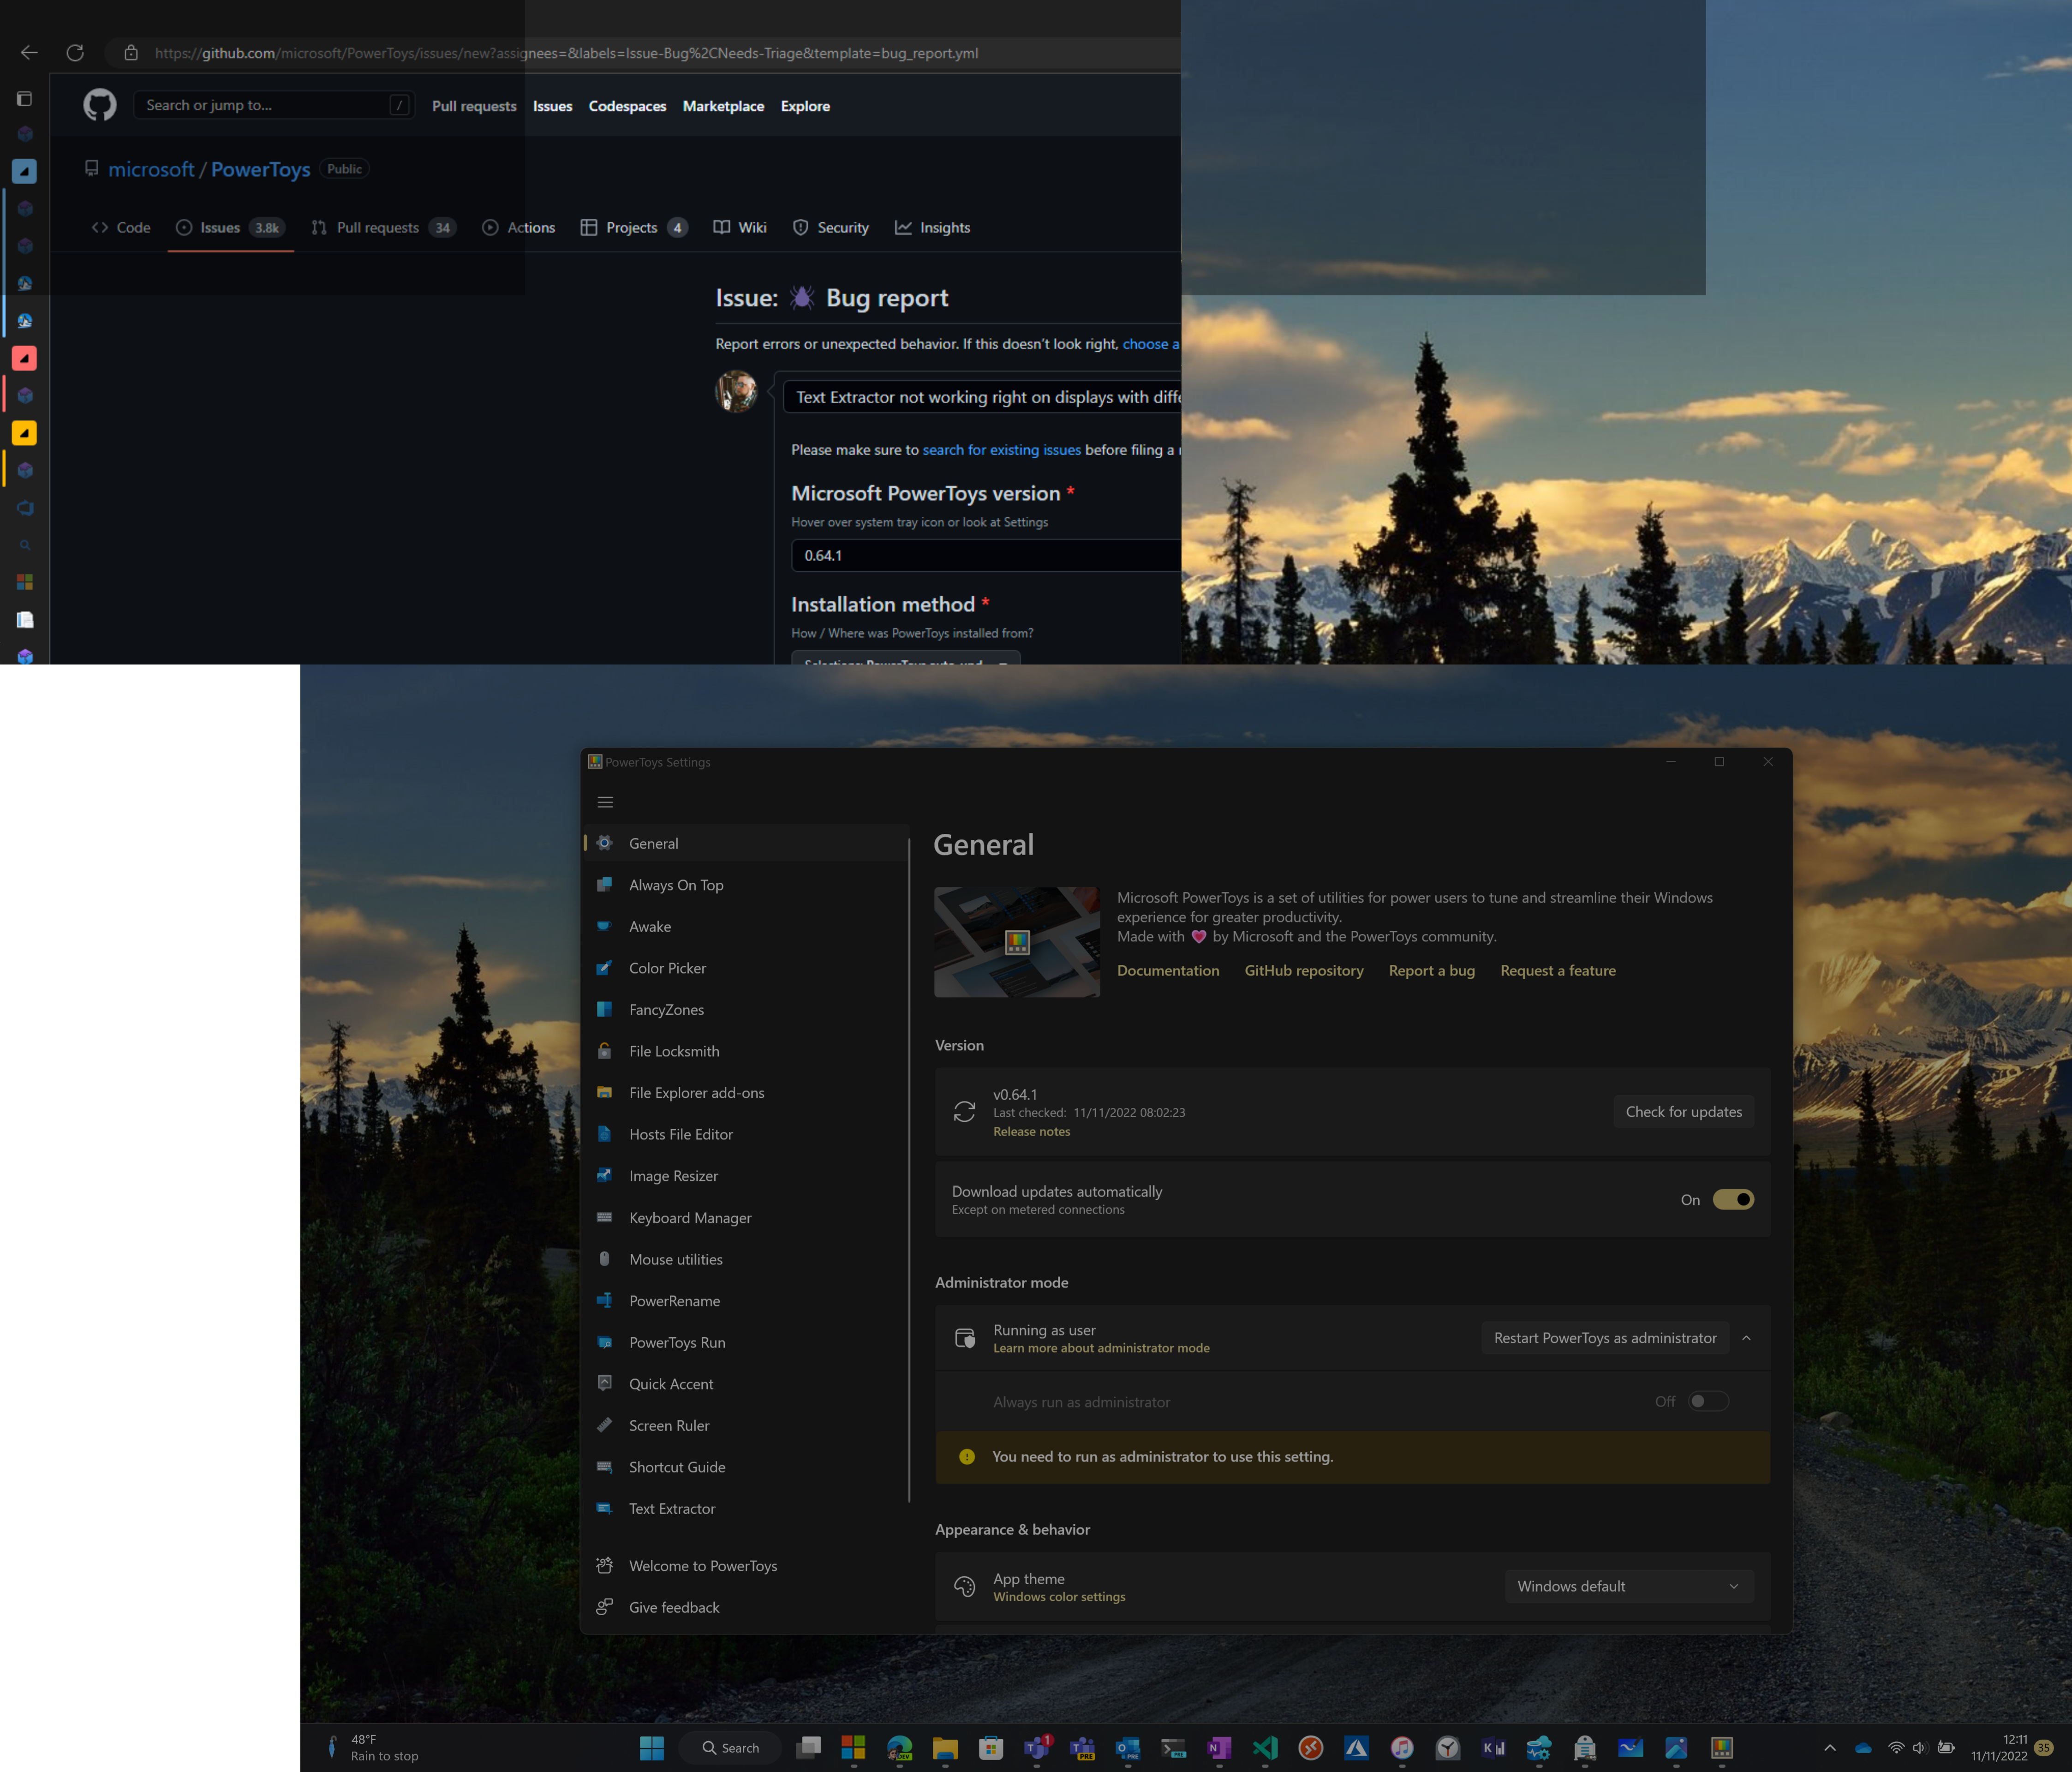Launch Visual Studio Code from the taskbar
Viewport: 2072px width, 1772px height.
pos(1264,1747)
